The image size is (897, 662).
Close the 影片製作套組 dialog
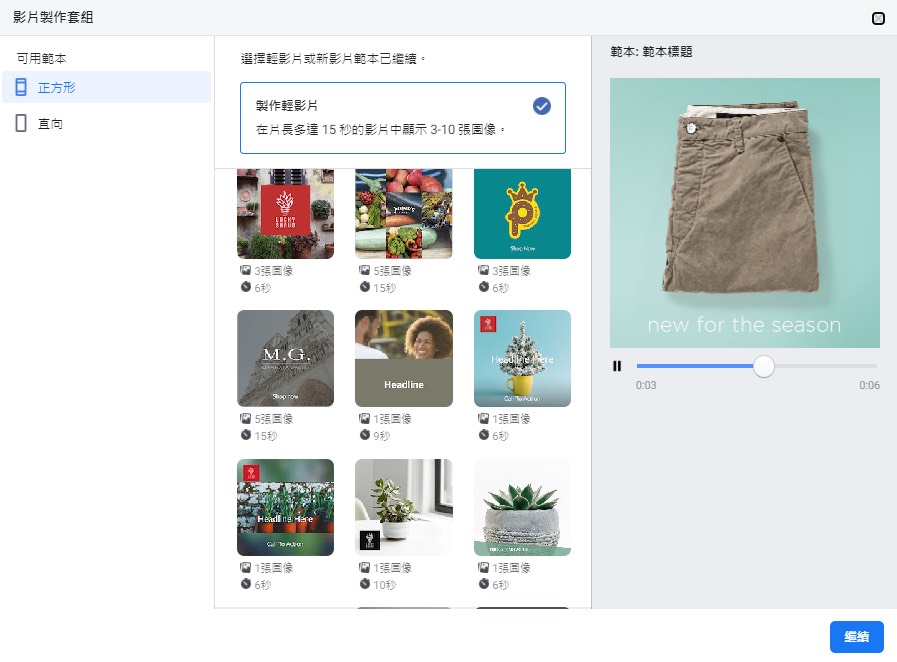[x=878, y=17]
